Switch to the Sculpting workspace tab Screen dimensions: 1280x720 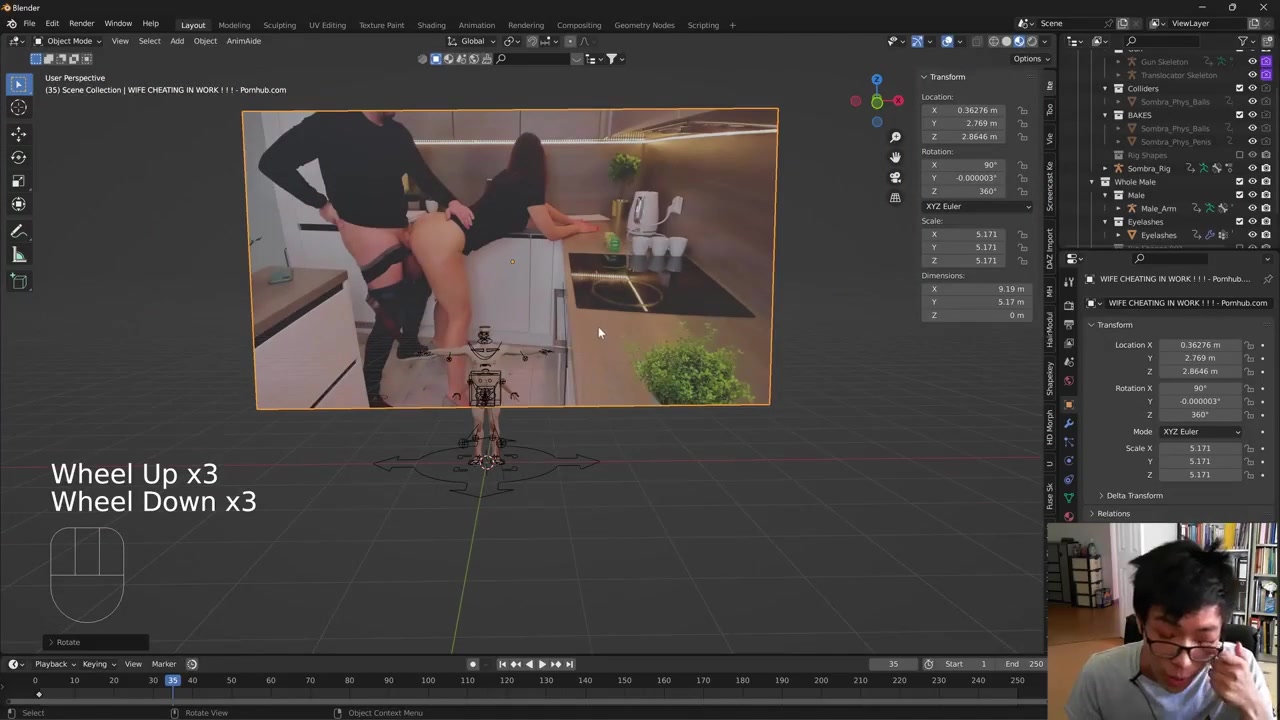tap(279, 25)
